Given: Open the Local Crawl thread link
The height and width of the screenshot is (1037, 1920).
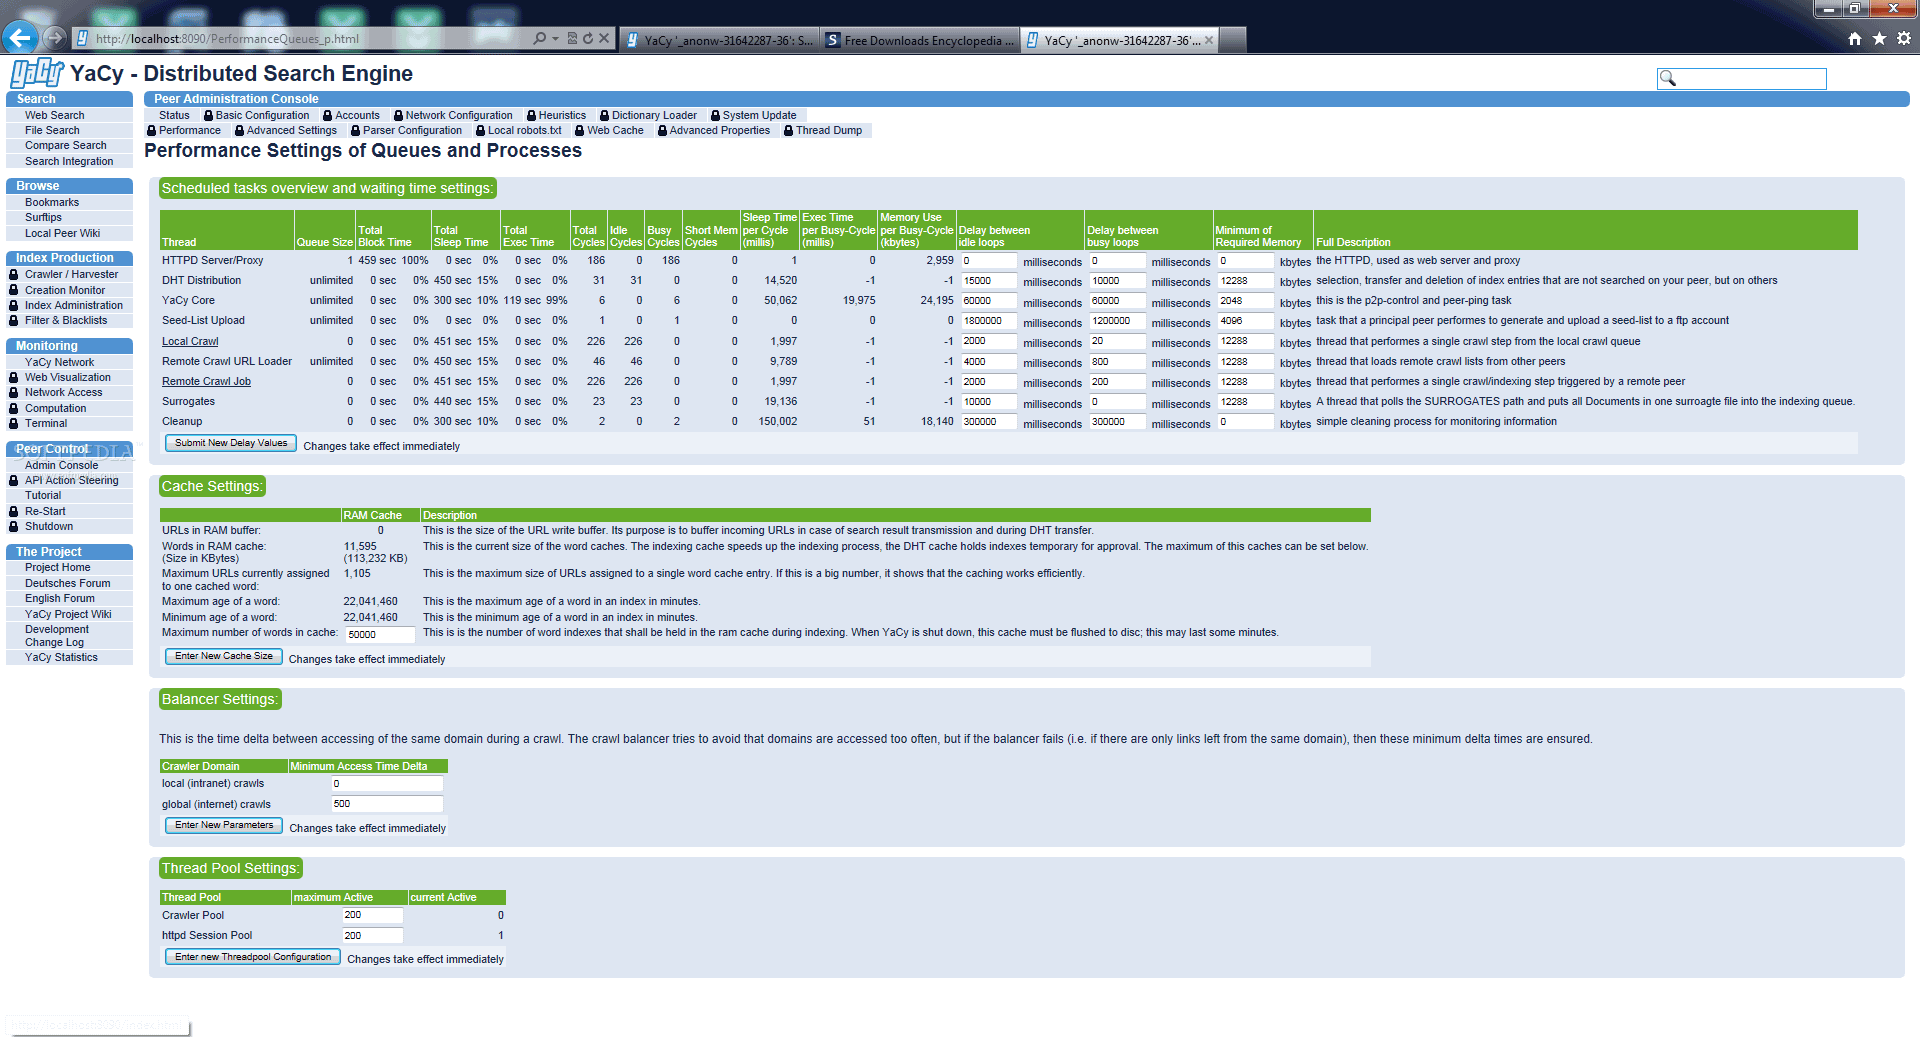Looking at the screenshot, I should [x=190, y=342].
